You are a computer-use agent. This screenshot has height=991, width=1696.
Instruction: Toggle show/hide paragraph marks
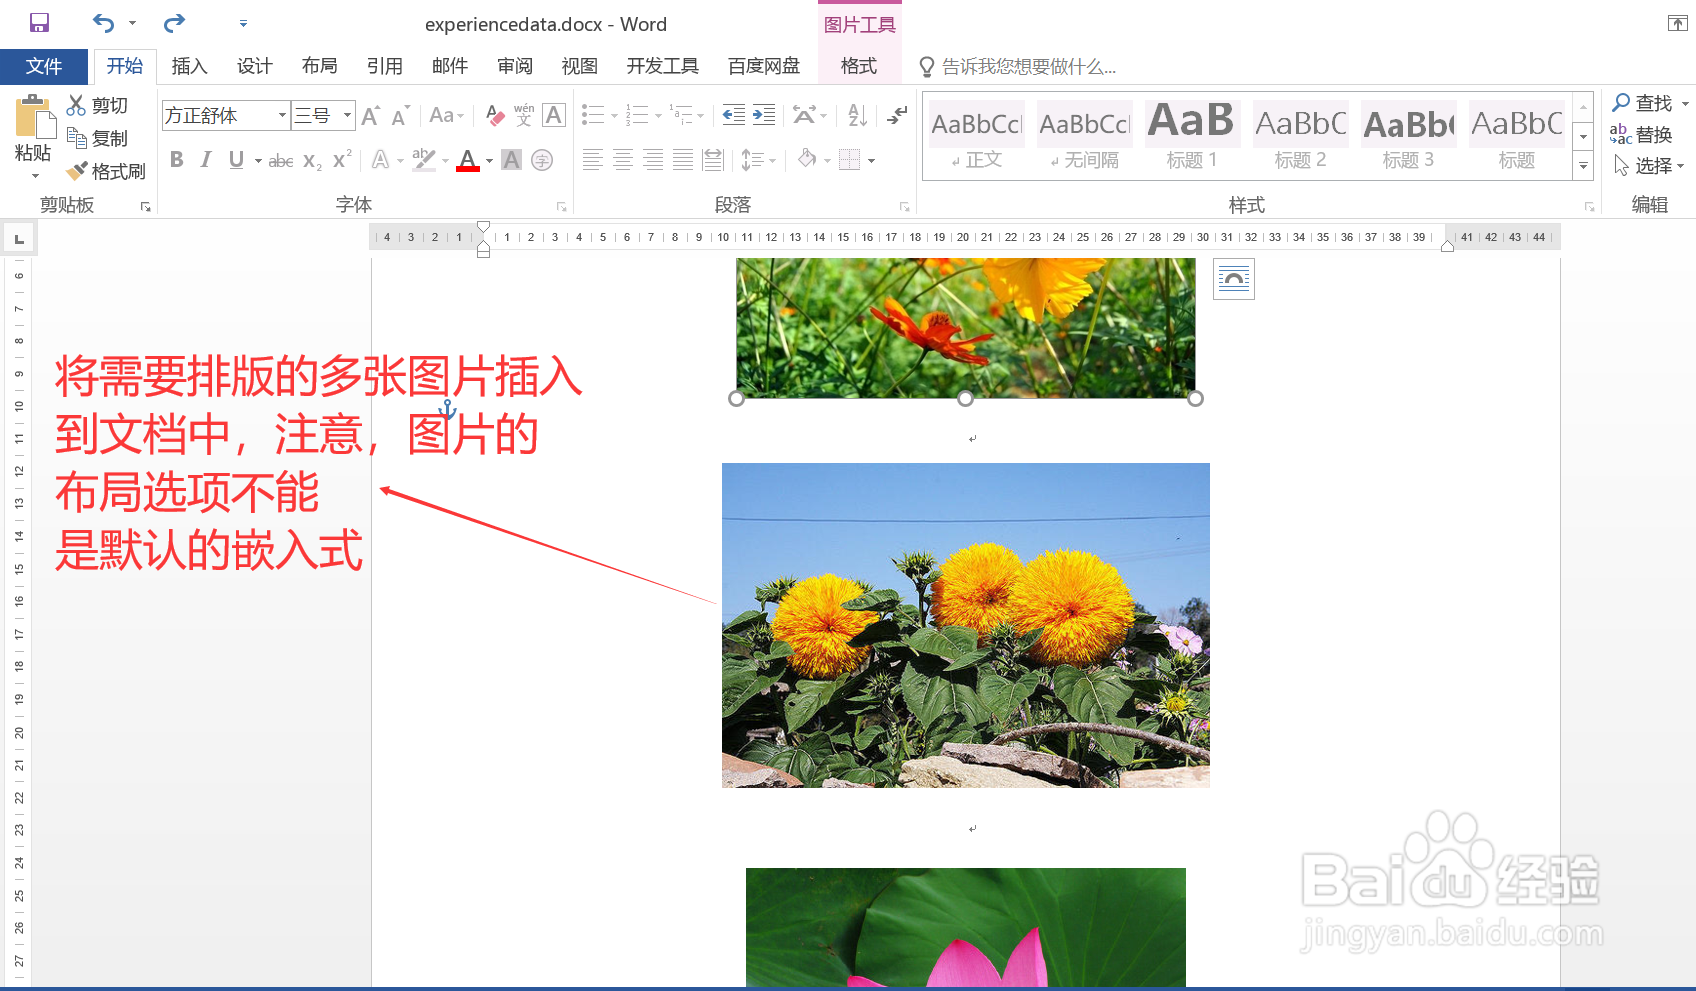895,115
